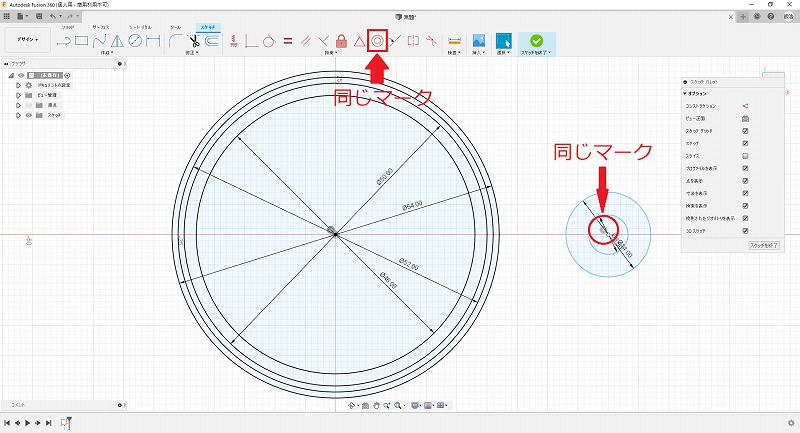This screenshot has height=433, width=800.
Task: Click the play button in timeline
Action: 26,424
